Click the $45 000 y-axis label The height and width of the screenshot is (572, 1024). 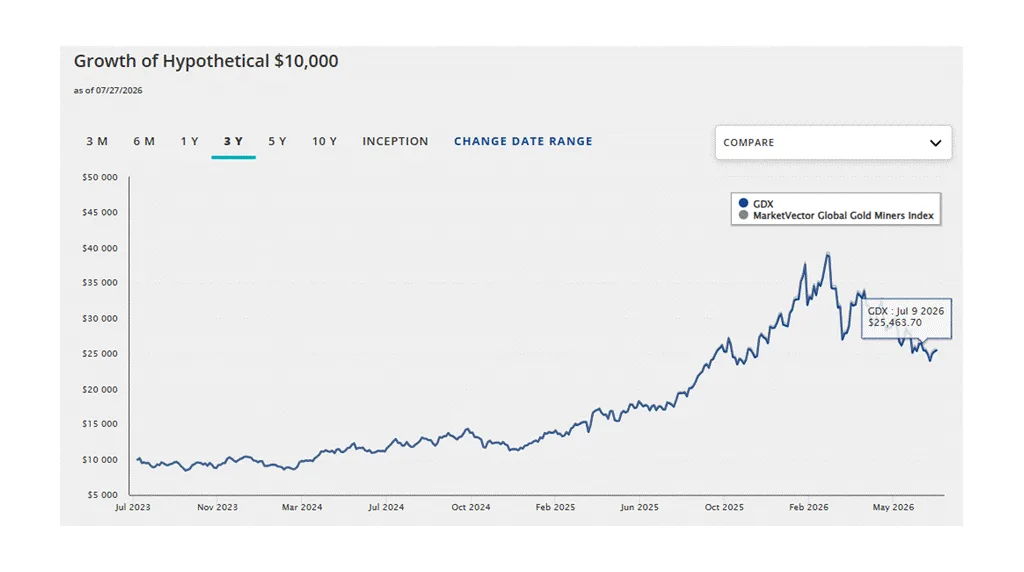point(100,212)
